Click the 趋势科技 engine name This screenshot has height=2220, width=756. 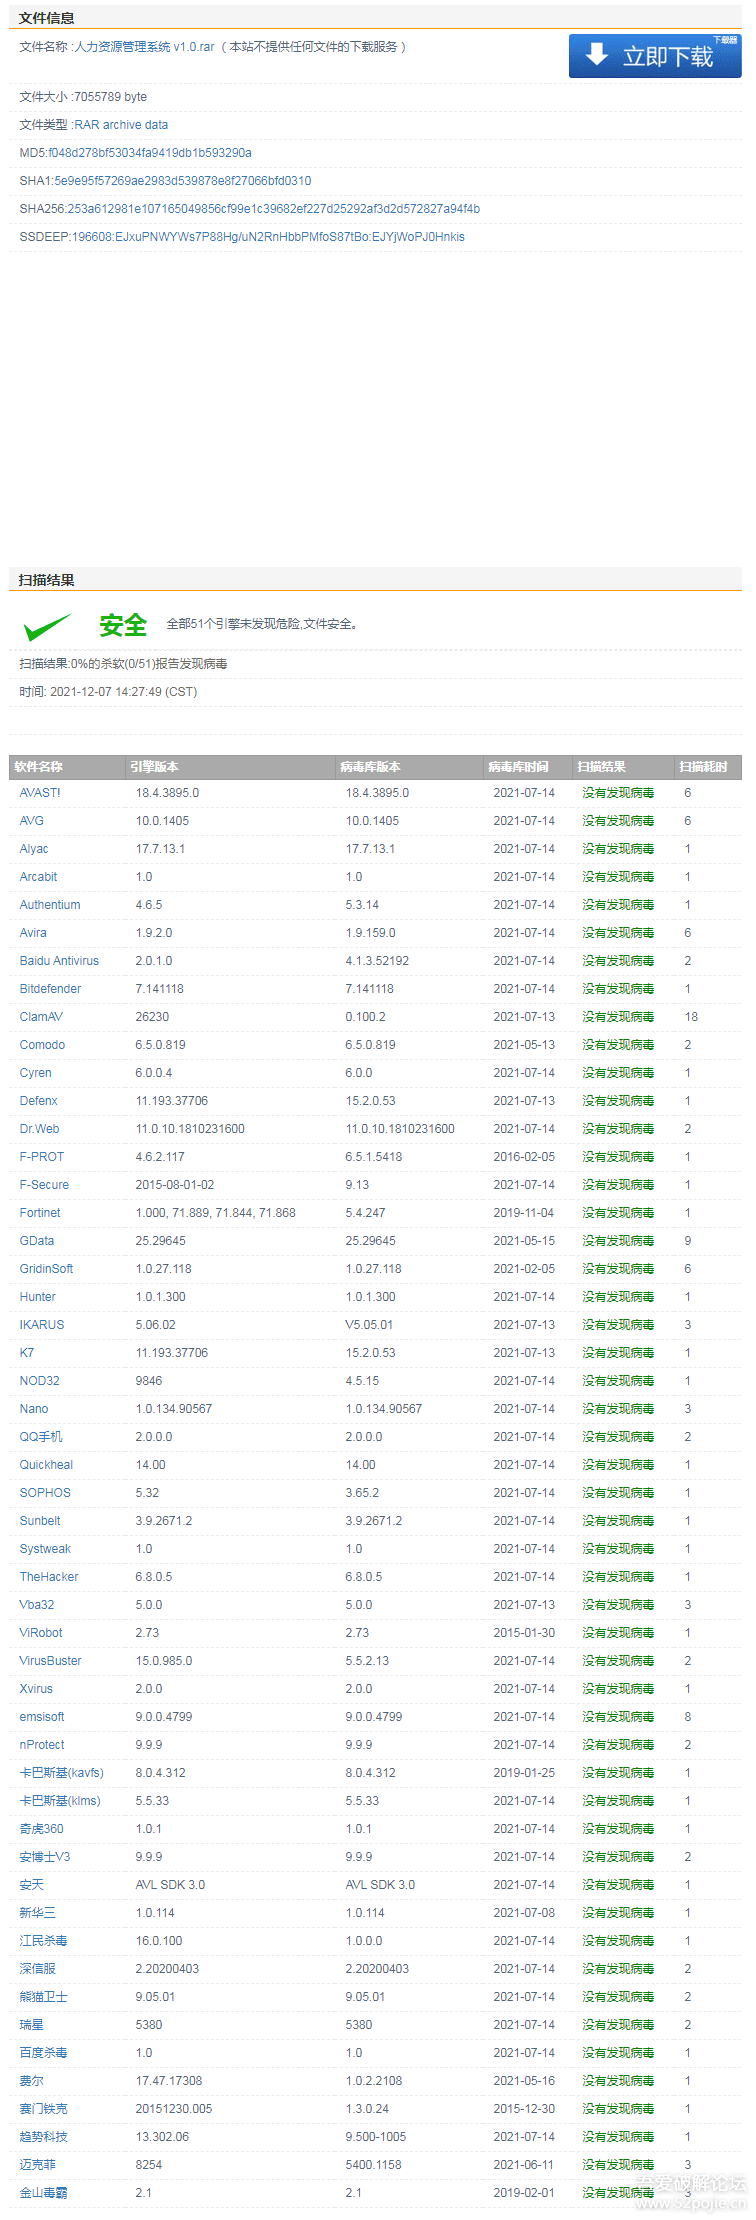(44, 2137)
